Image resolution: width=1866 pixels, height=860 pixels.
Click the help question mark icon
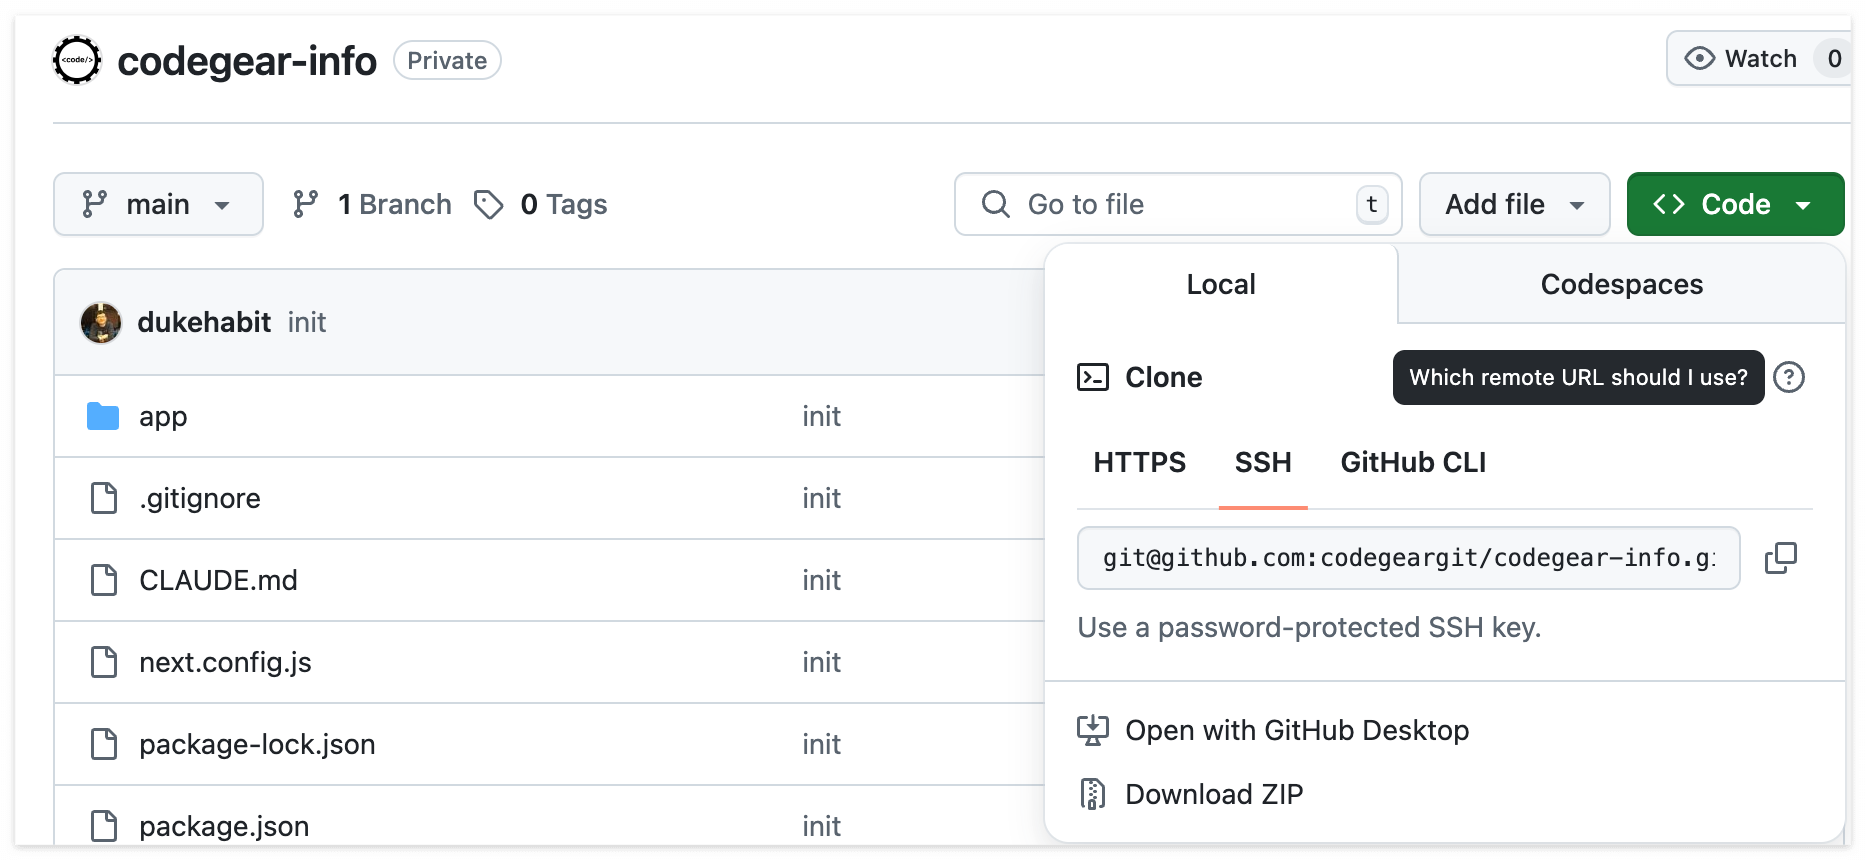[1789, 377]
